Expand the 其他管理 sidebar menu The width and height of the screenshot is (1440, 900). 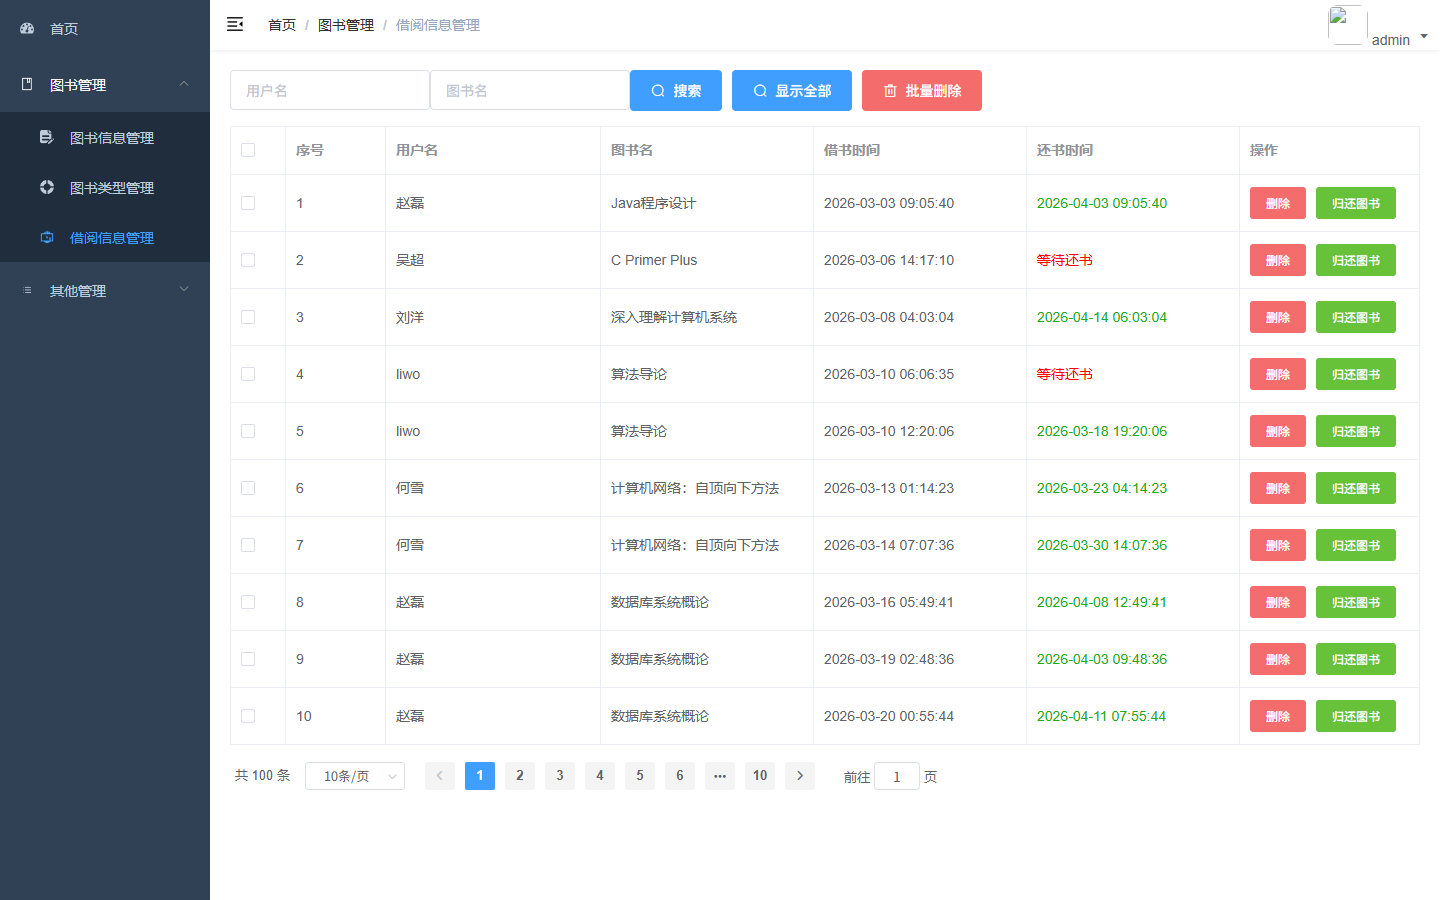105,290
